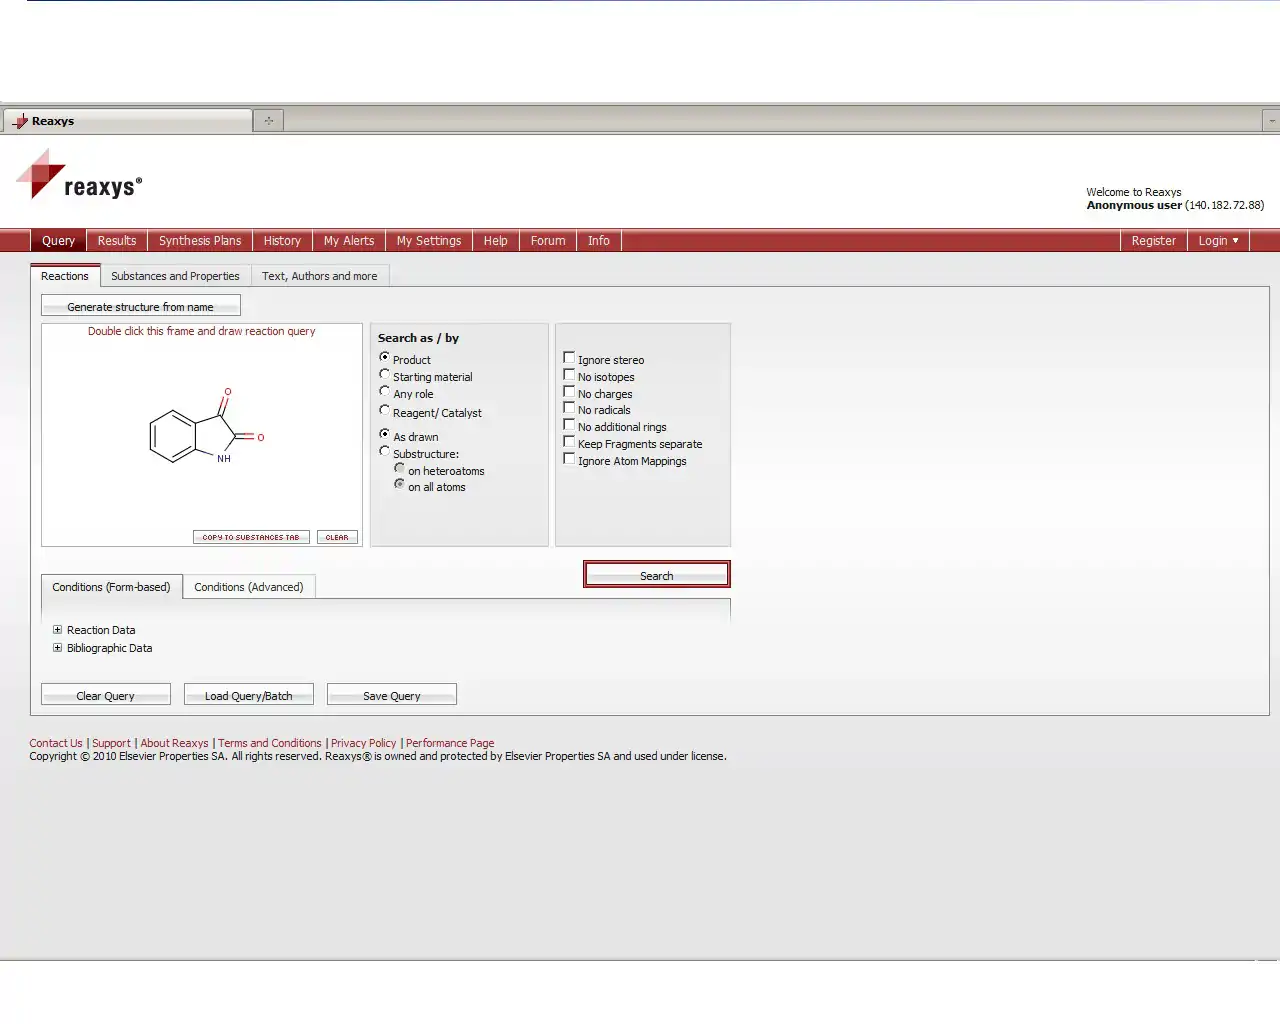Switch to Substances and Properties tab
Viewport: 1280px width, 1024px height.
coord(175,276)
